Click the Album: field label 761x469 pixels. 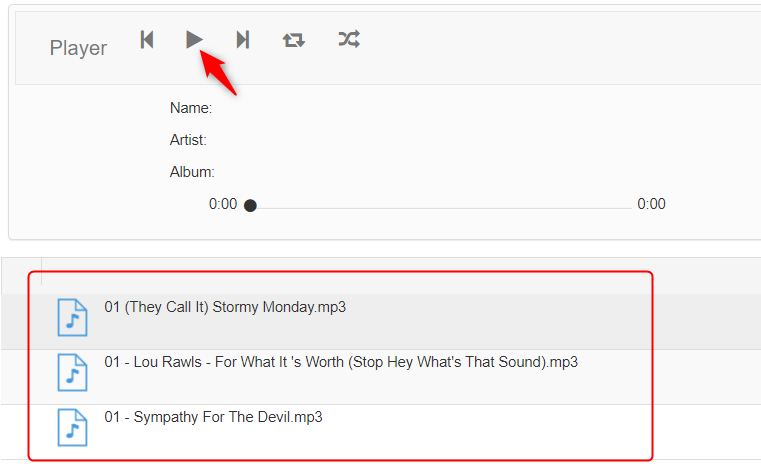tap(192, 172)
